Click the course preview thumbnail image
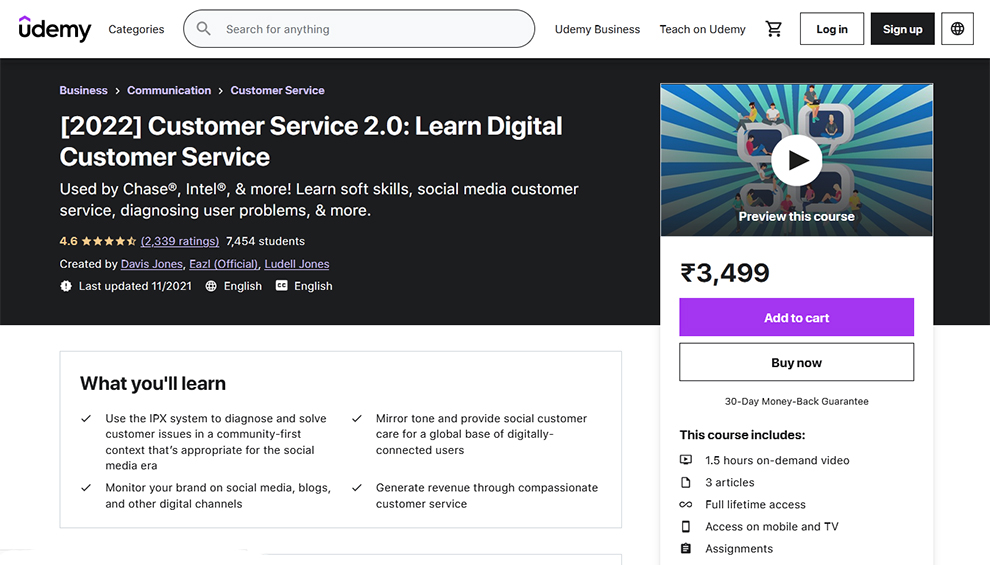990x565 pixels. coord(796,160)
